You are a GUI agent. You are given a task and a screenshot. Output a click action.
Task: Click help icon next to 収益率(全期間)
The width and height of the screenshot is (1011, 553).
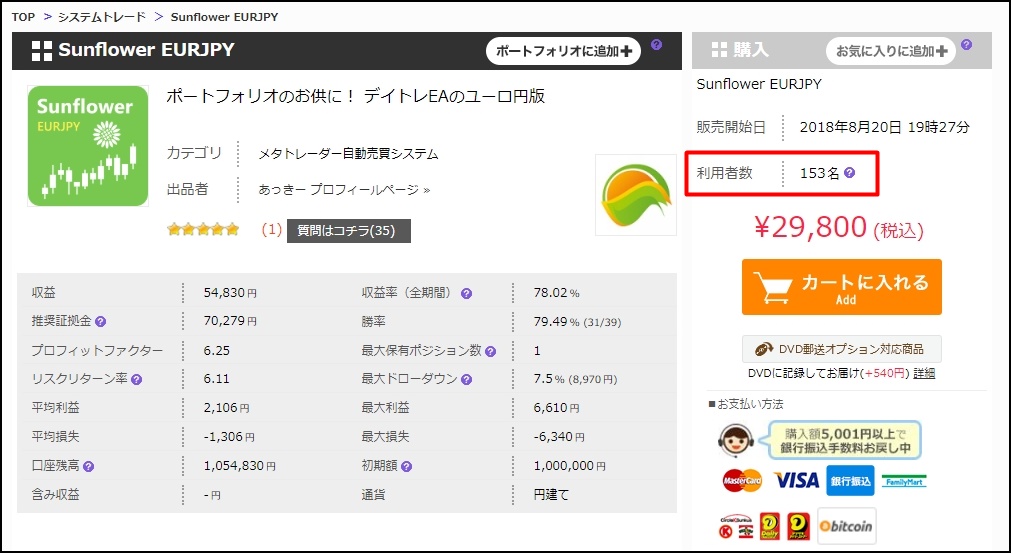(466, 293)
